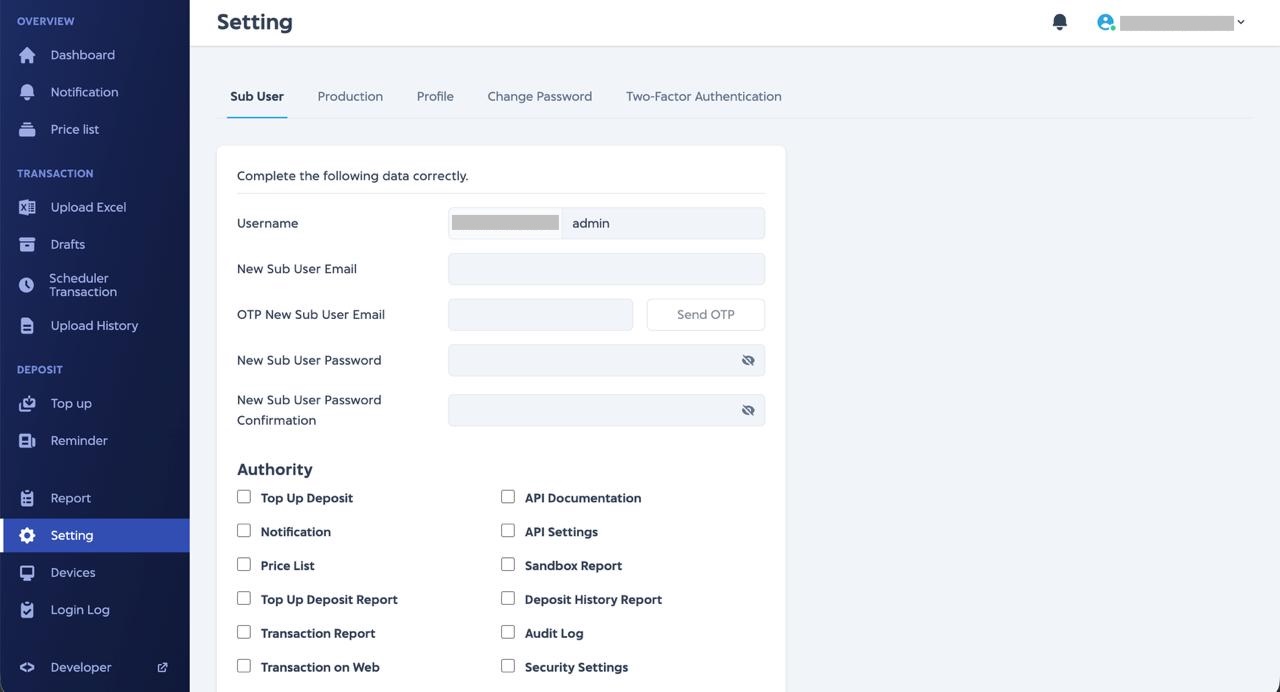Screen dimensions: 1280x692
Task: Open the Reminder section
Action: pyautogui.click(x=78, y=440)
